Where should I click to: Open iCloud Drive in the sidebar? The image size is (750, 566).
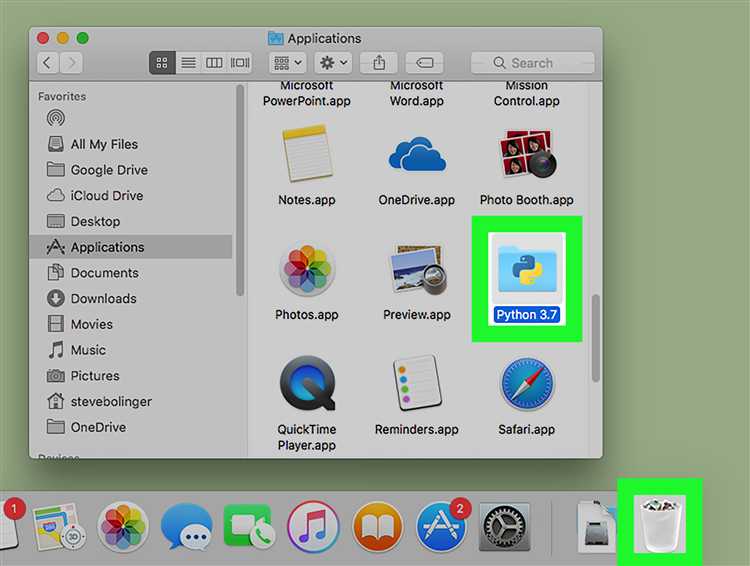[x=131, y=196]
